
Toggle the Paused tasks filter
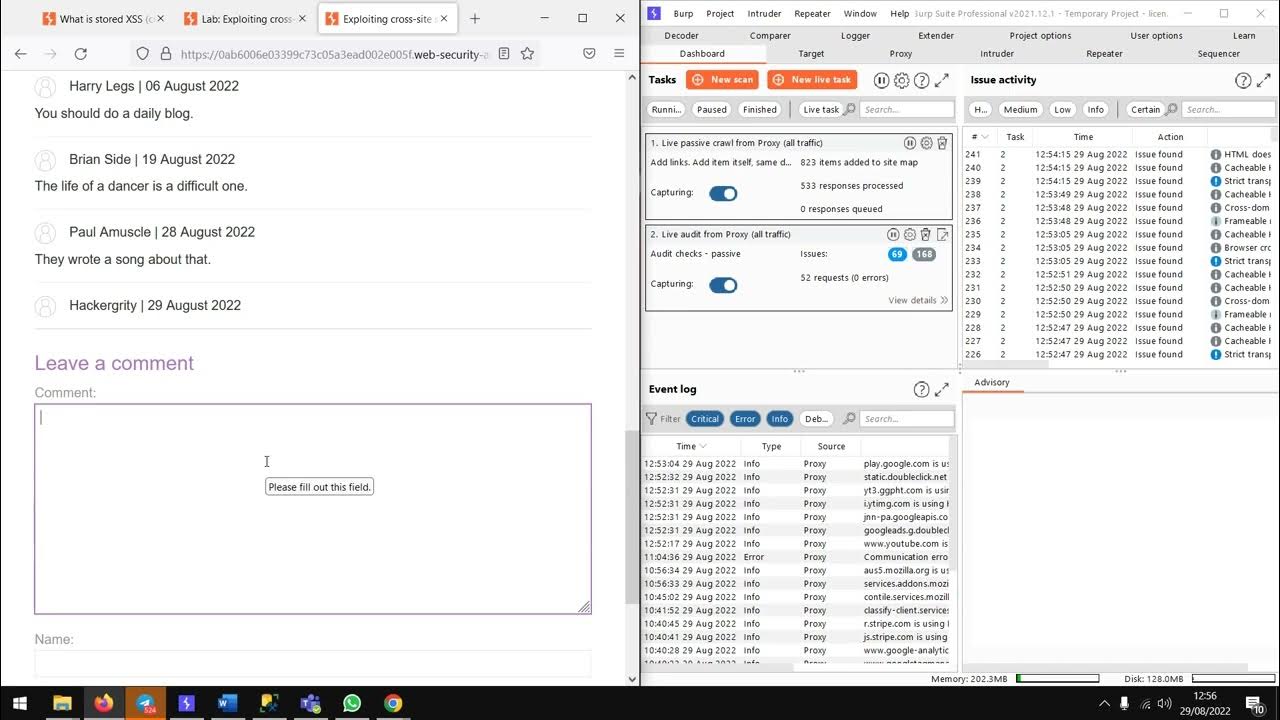coord(712,110)
